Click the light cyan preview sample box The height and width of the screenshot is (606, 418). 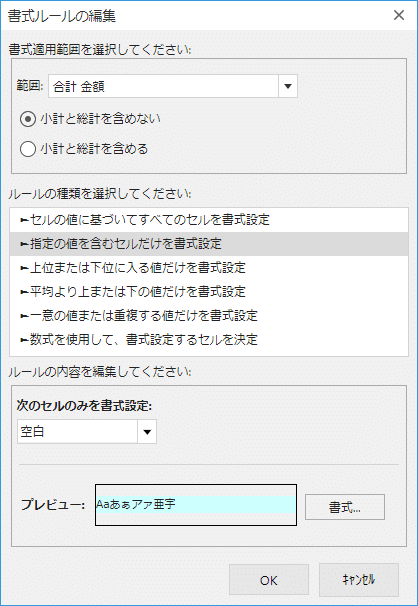[x=196, y=505]
